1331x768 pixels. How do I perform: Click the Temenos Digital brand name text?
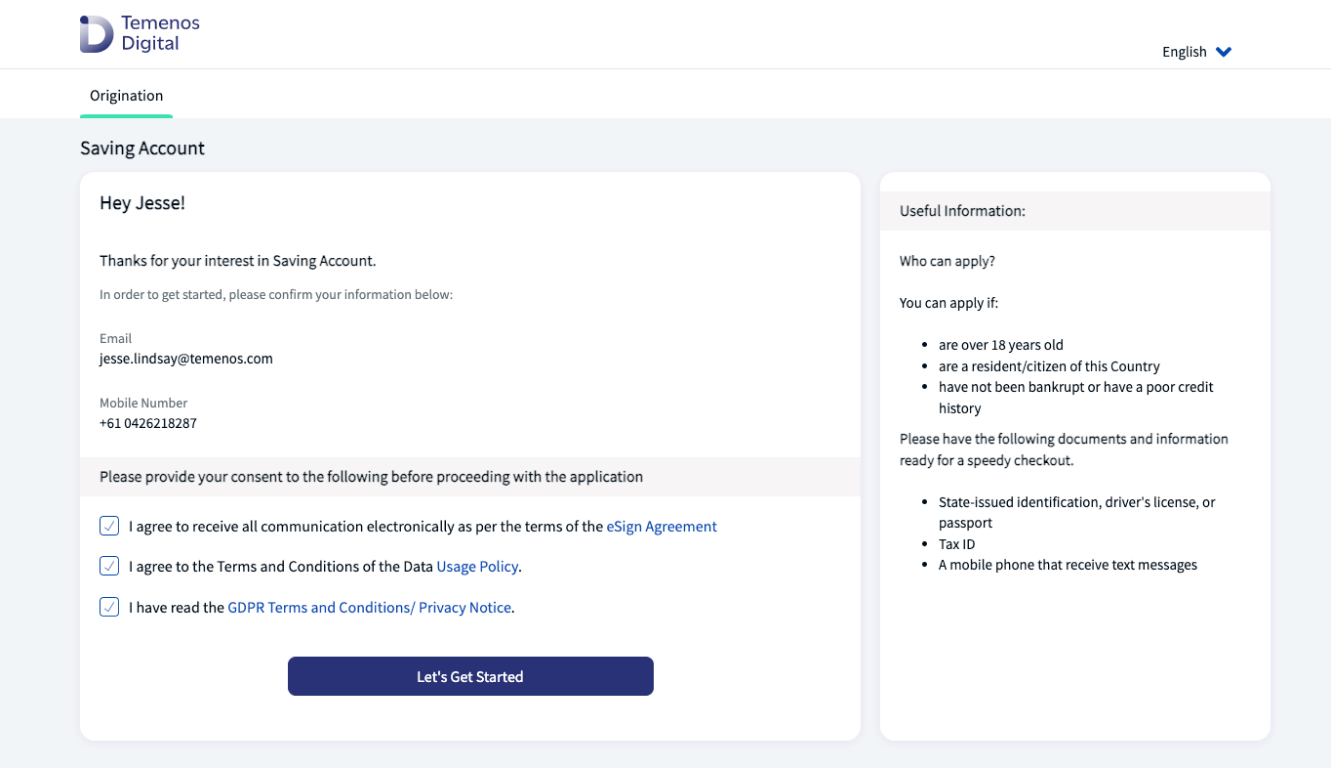pyautogui.click(x=160, y=33)
